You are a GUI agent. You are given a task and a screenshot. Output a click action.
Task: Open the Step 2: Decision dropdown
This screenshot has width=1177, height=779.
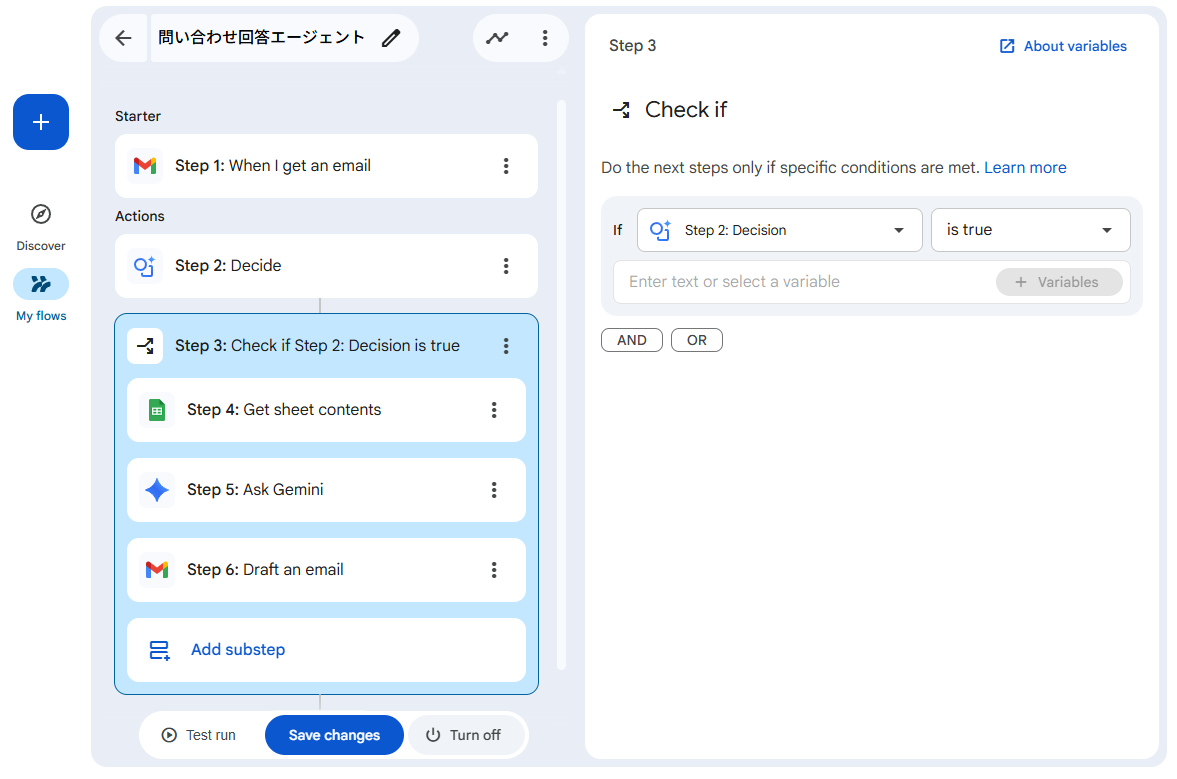779,230
